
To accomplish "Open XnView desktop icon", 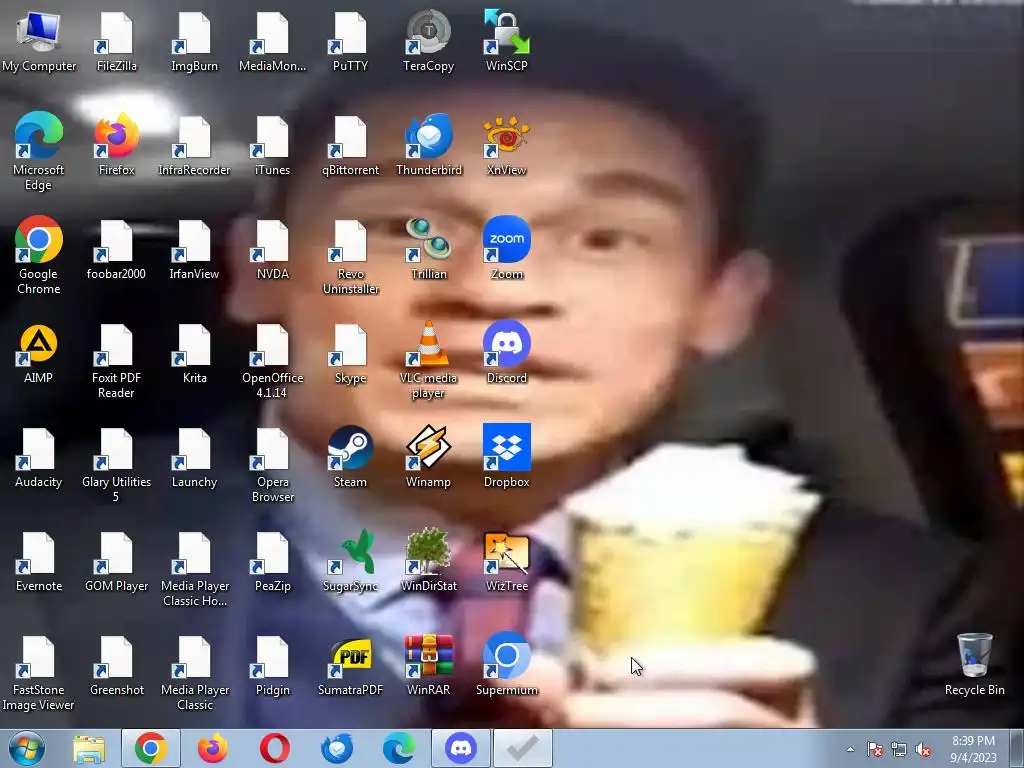I will (506, 145).
